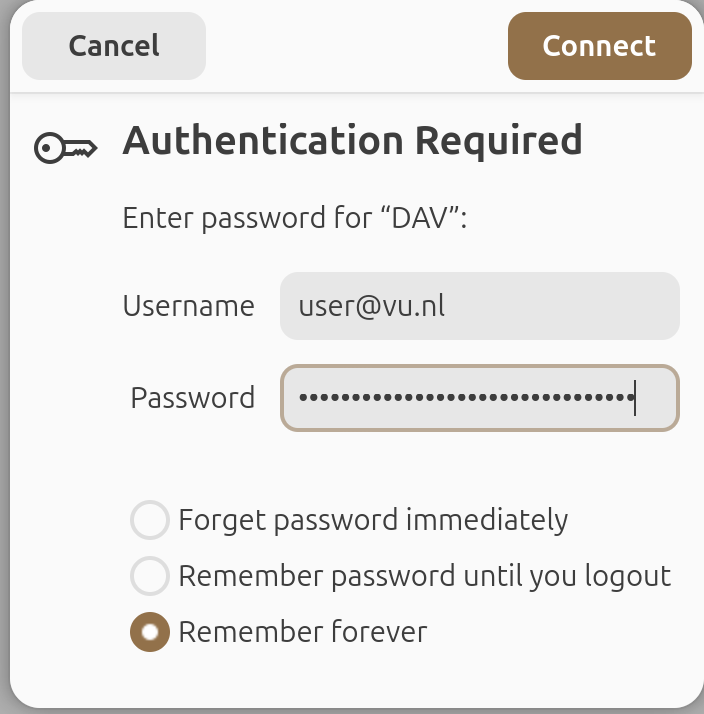Image resolution: width=704 pixels, height=714 pixels.
Task: Click the masked dots in the Password field
Action: (465, 398)
